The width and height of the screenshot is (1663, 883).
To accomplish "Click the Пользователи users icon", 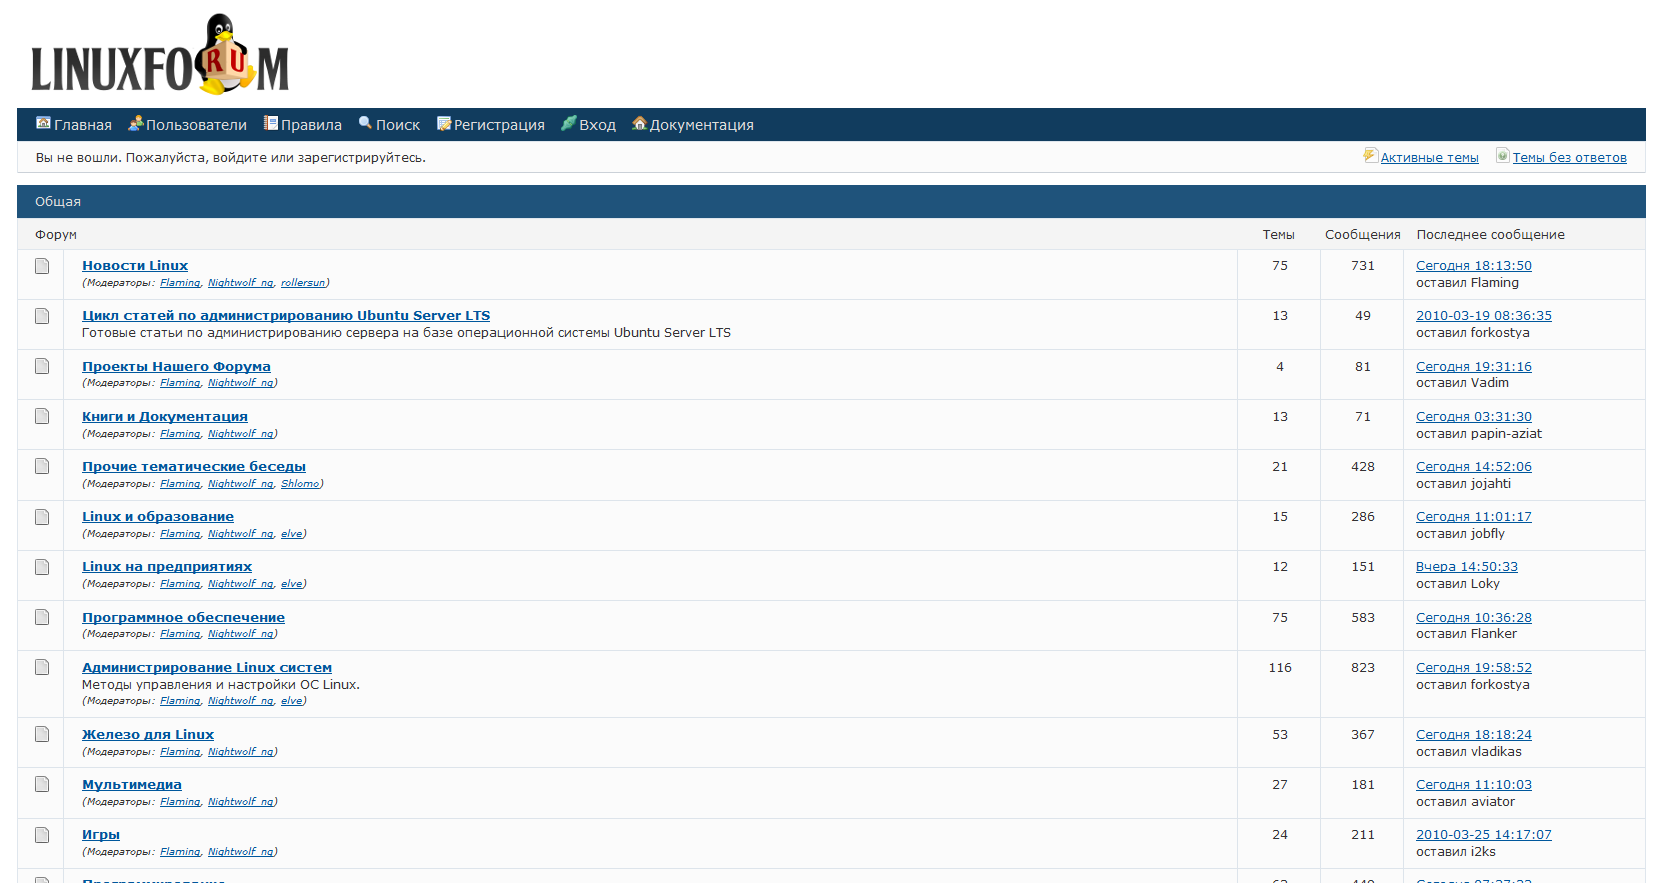I will [x=135, y=123].
